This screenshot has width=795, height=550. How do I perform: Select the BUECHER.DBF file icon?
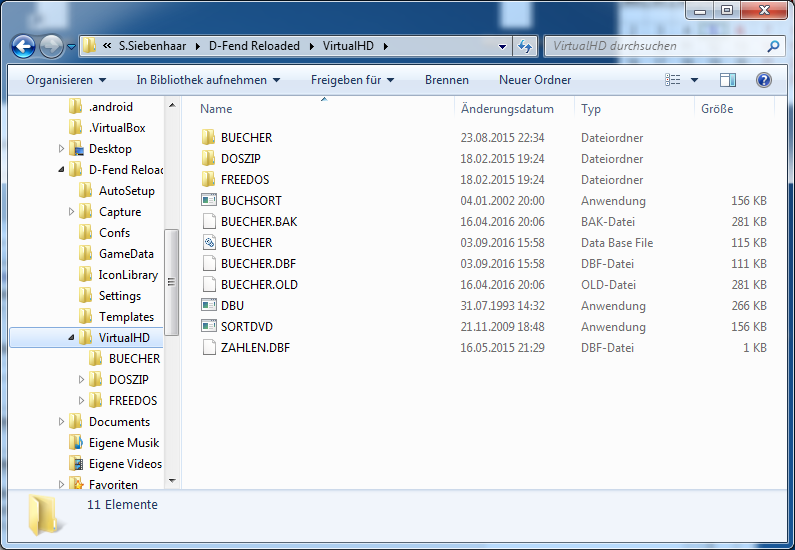click(x=209, y=264)
